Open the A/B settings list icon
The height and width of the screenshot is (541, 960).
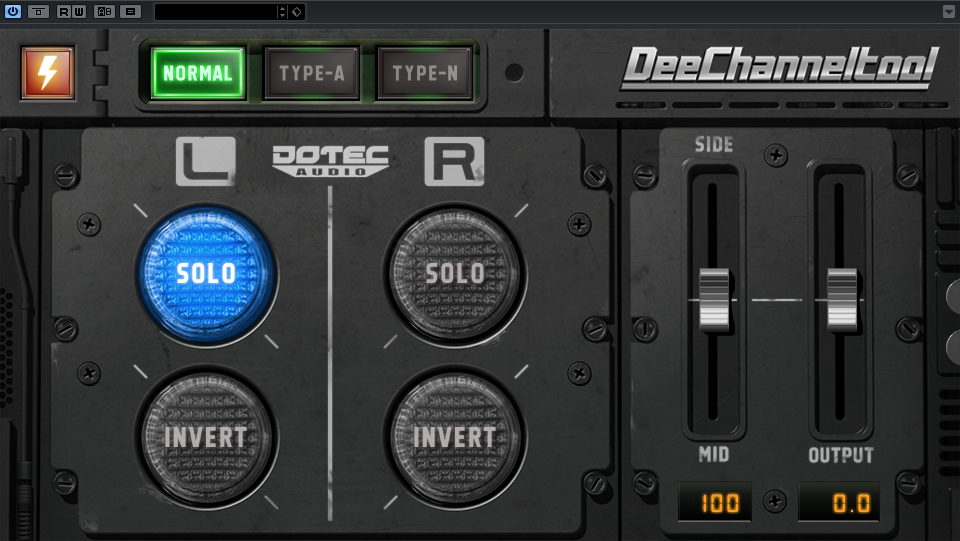click(x=130, y=11)
